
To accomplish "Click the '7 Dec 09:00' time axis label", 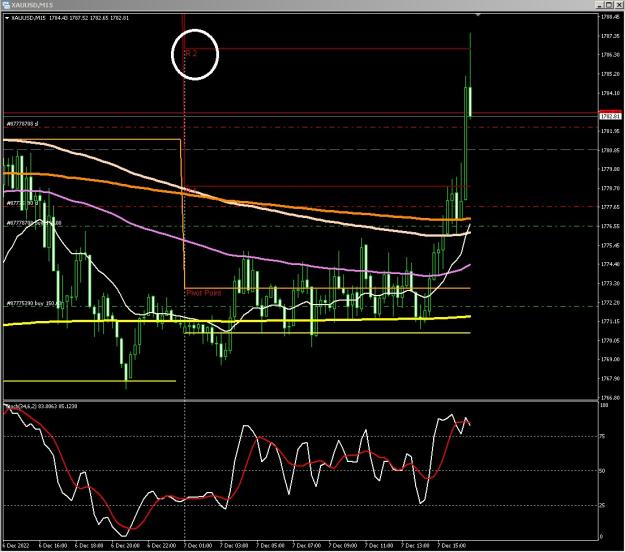I will 343,545.
